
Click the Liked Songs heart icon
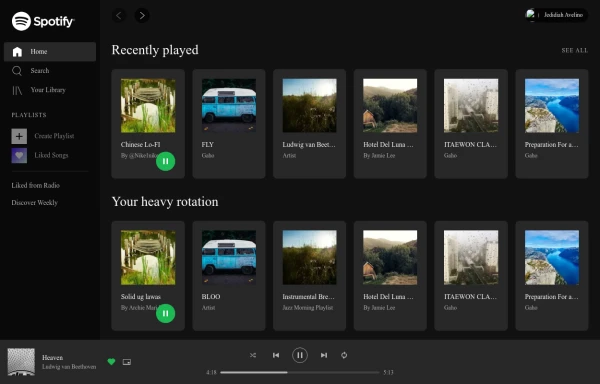point(19,155)
